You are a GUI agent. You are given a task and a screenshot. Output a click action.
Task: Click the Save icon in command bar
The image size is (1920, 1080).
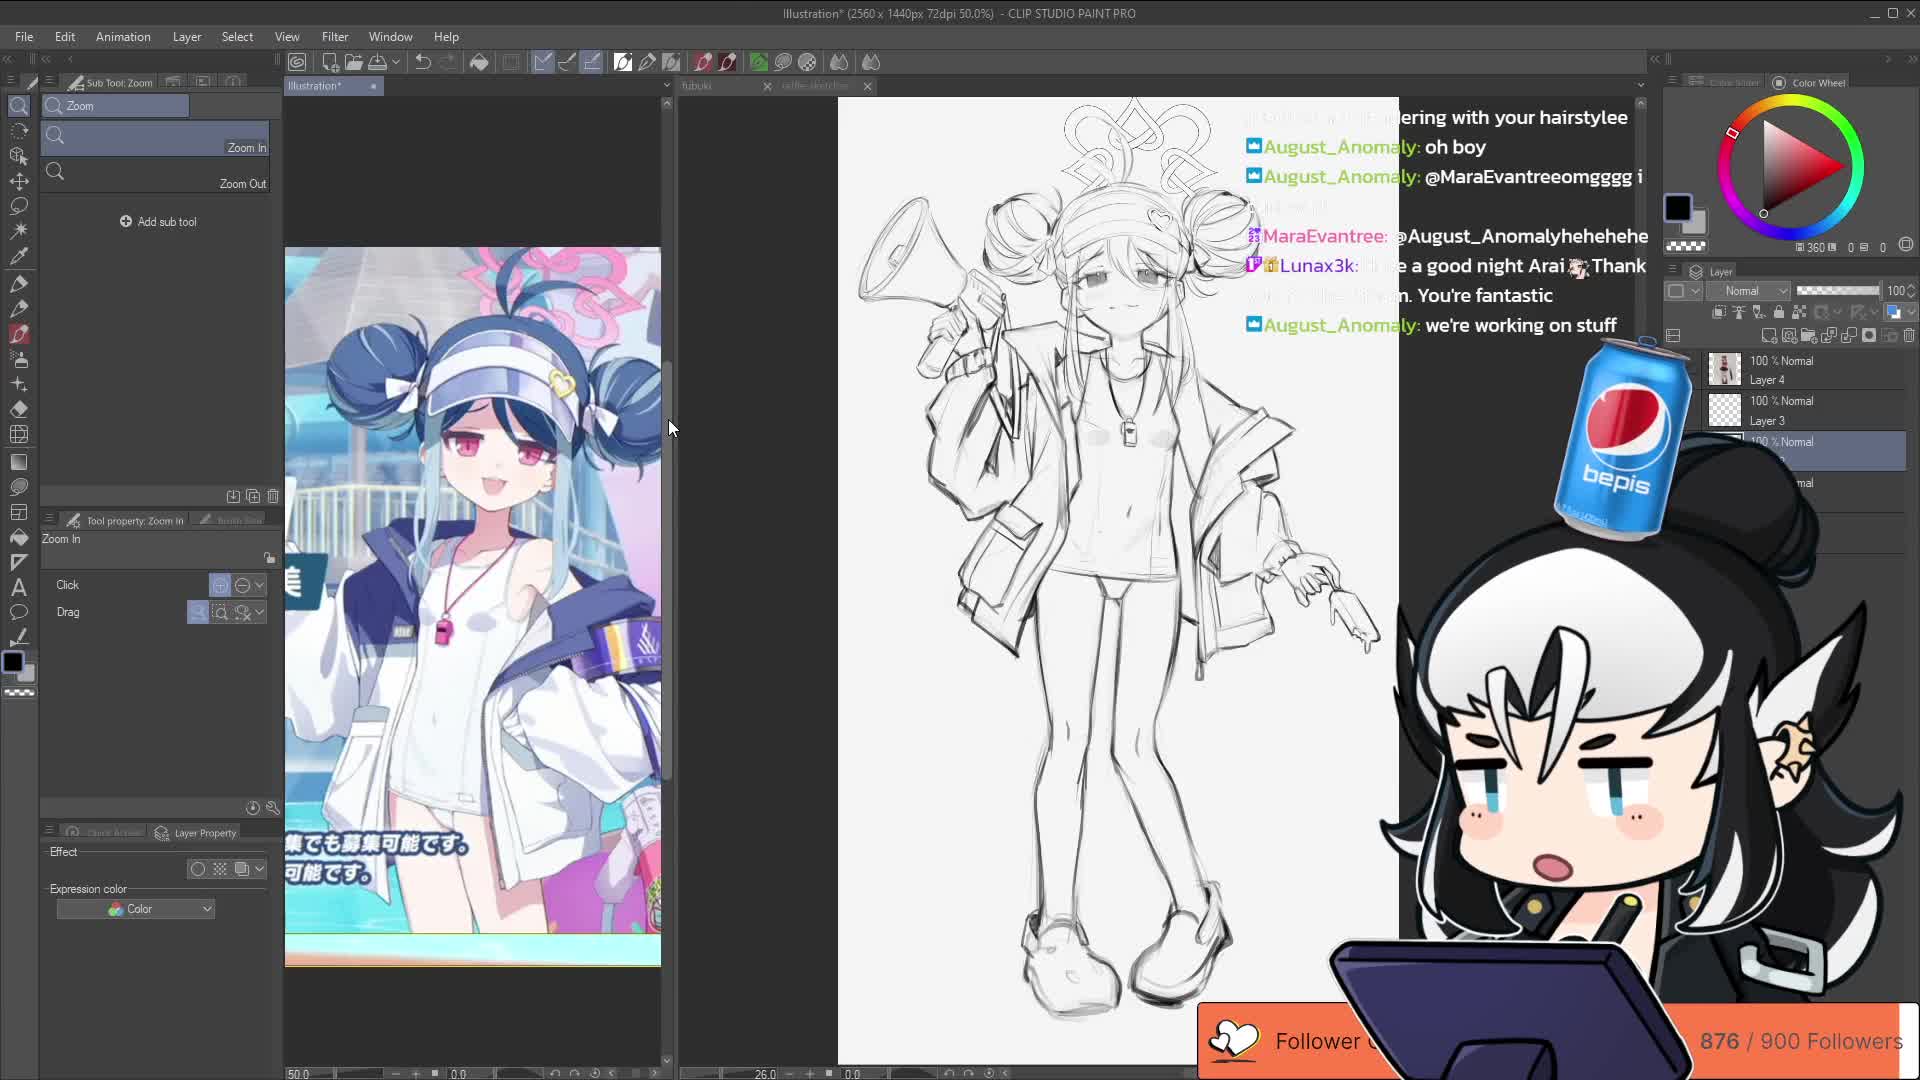378,62
